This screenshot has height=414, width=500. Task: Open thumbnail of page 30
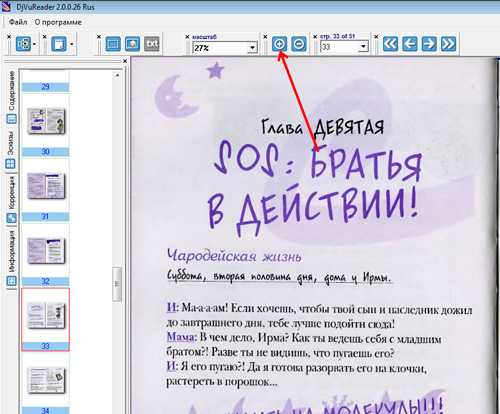pyautogui.click(x=46, y=121)
